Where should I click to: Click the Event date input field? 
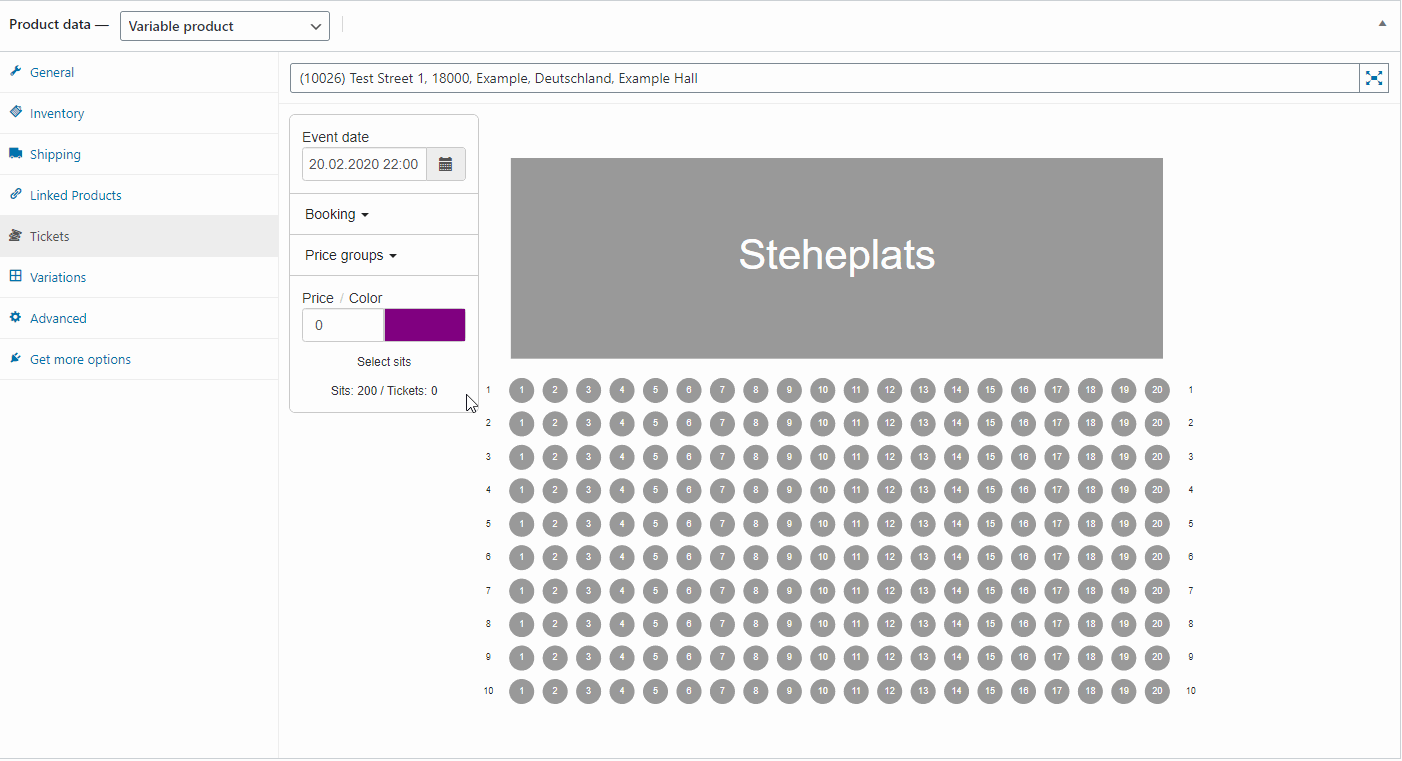coord(364,164)
